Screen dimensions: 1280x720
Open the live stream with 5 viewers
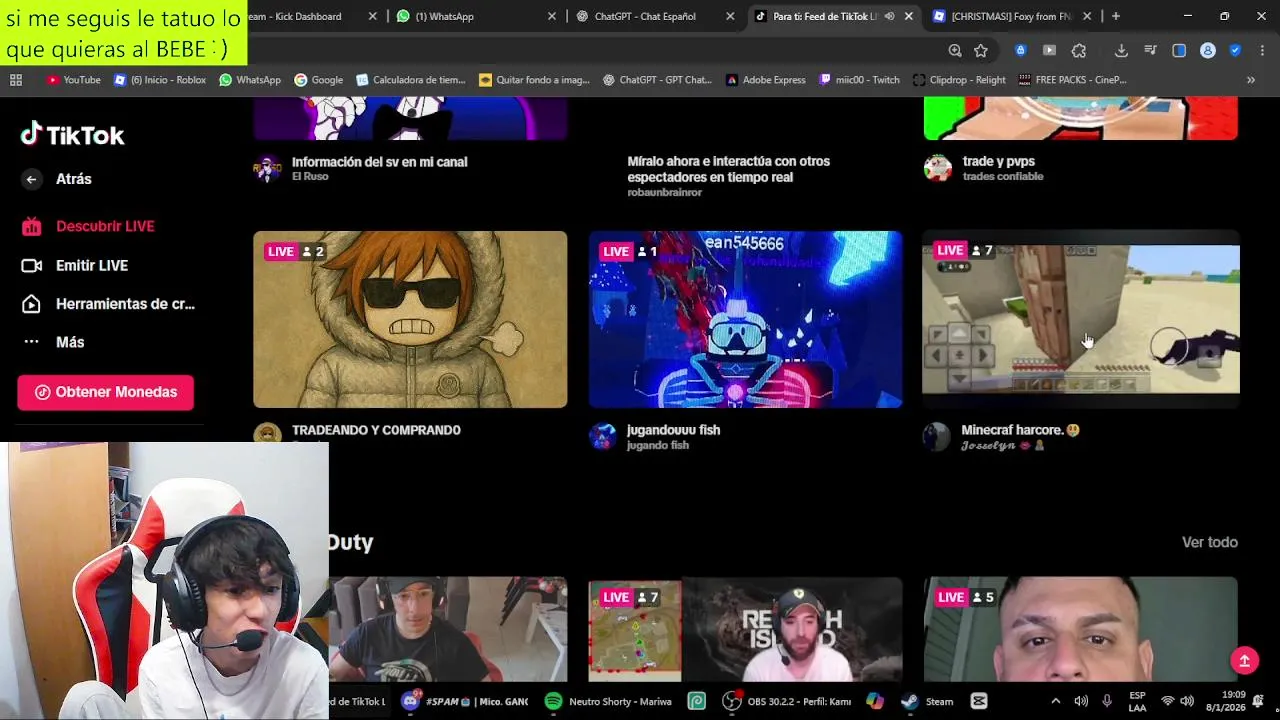(1081, 629)
